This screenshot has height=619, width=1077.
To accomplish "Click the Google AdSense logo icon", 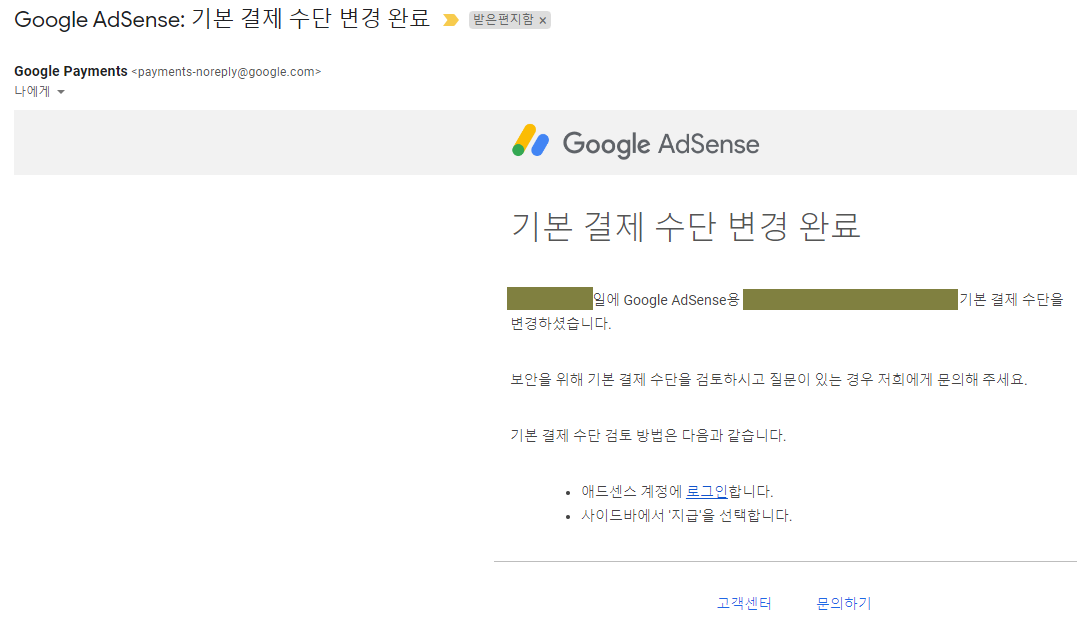I will click(530, 141).
